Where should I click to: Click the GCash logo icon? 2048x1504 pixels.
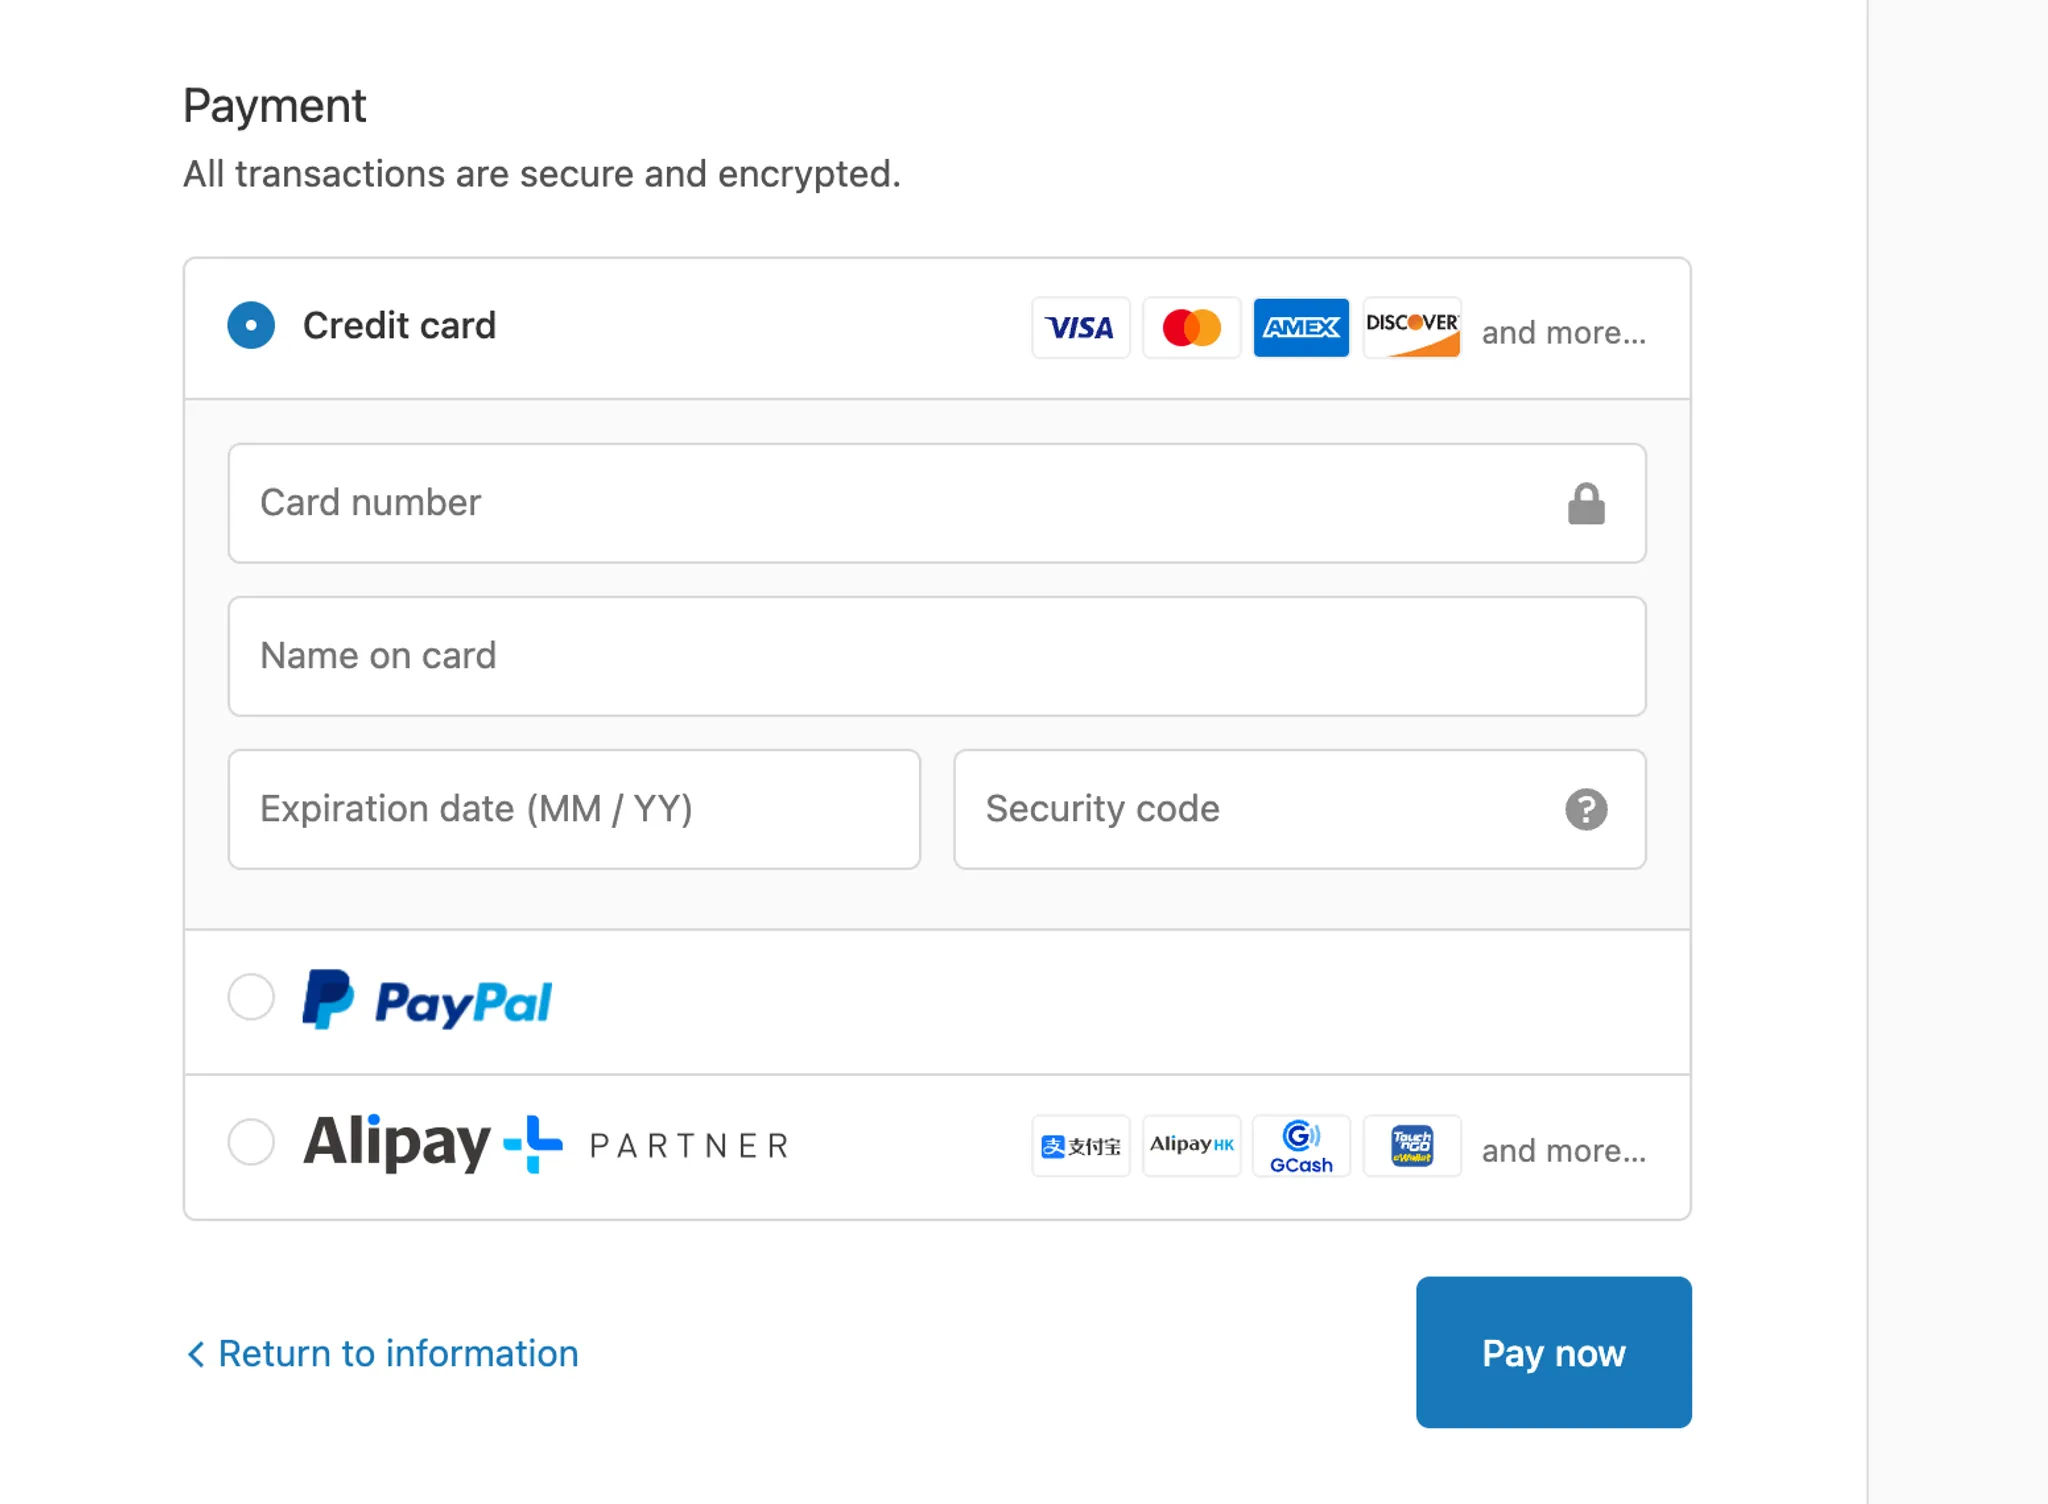1301,1146
